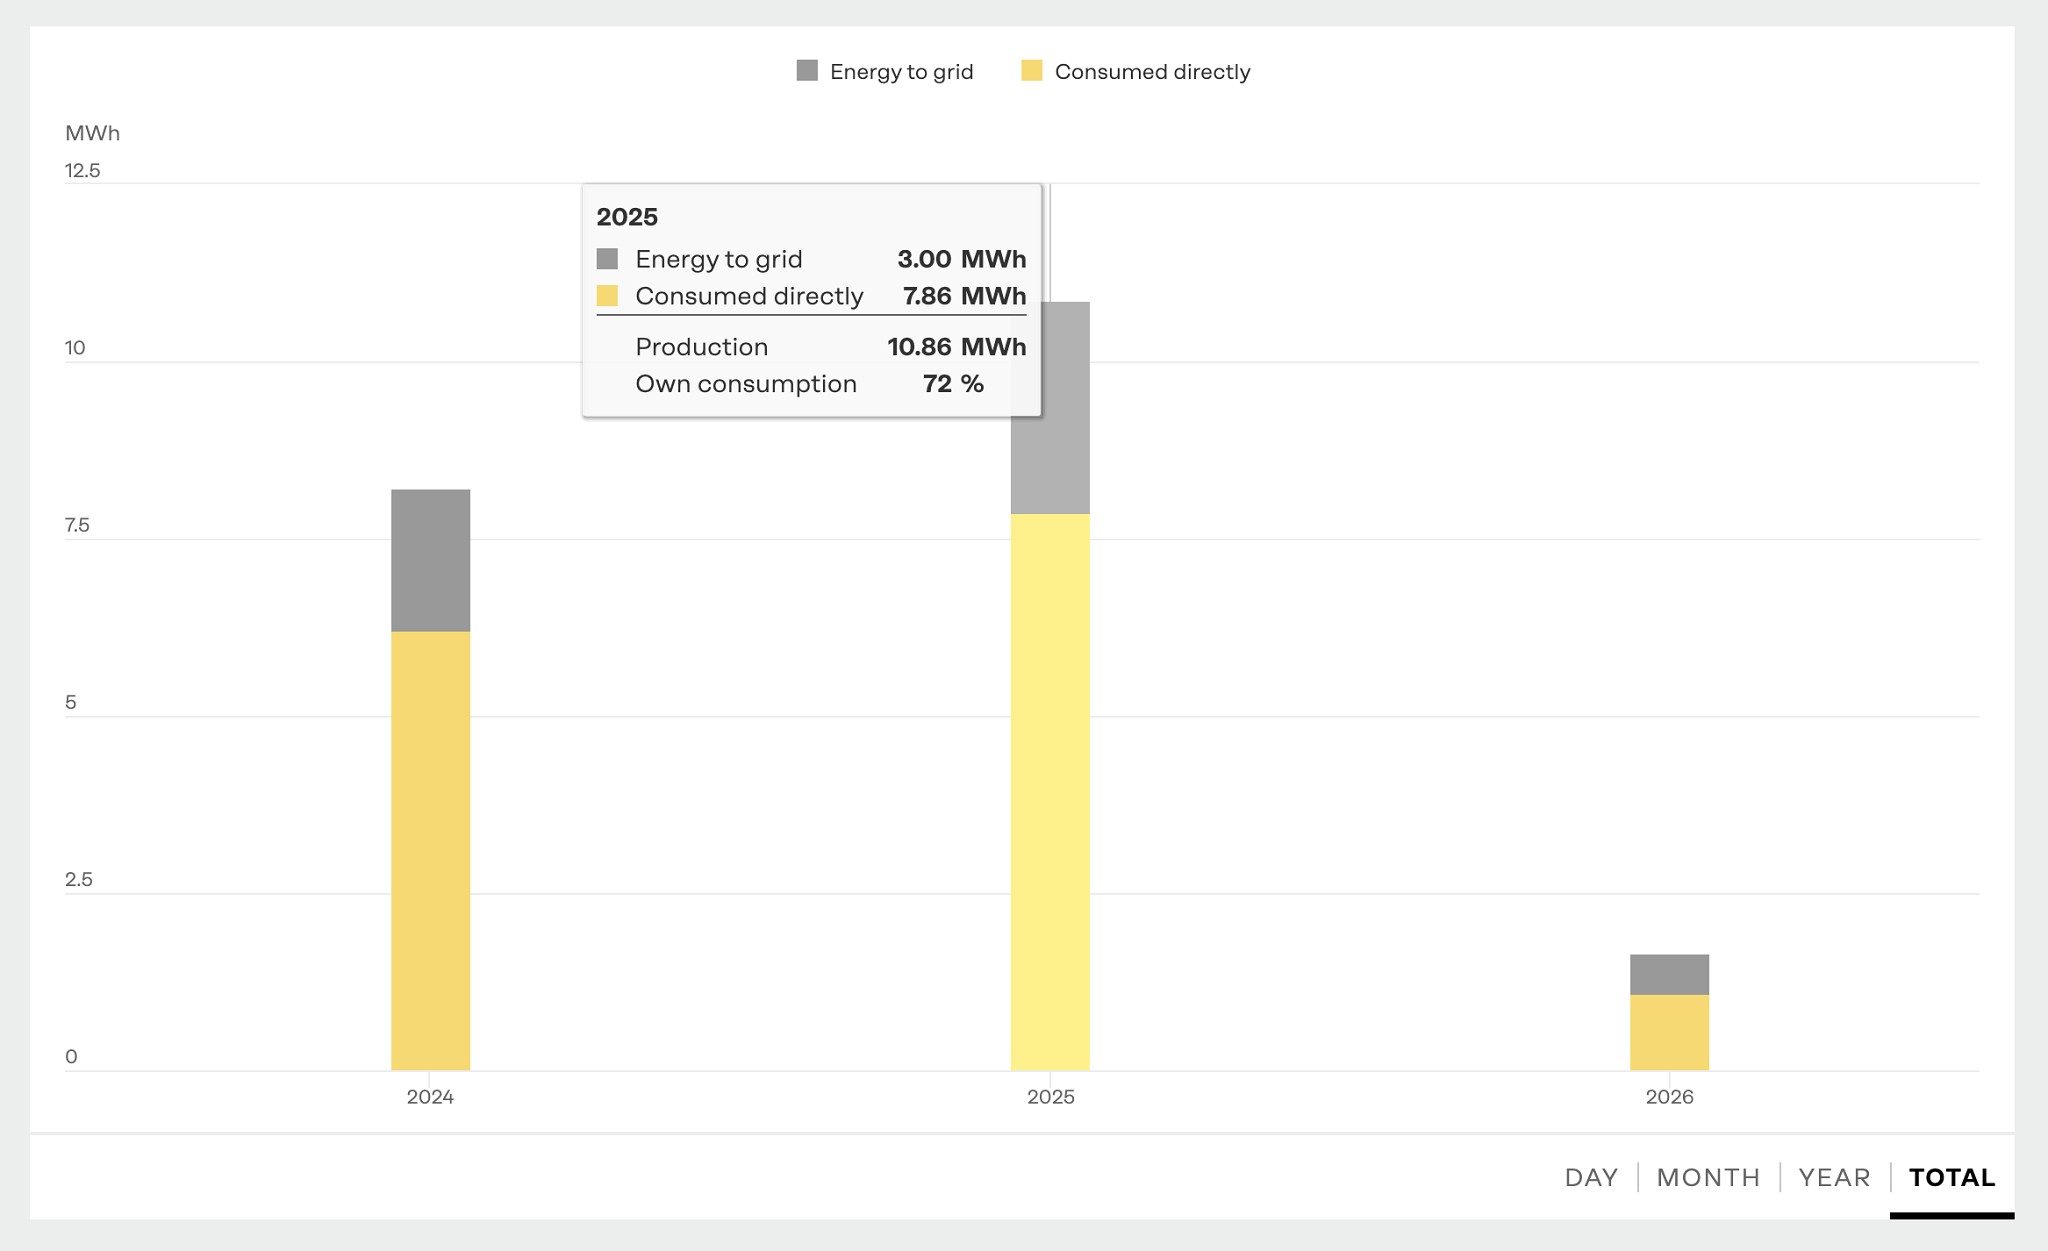Click the Energy to grid legend label
Viewport: 2048px width, 1251px height.
[901, 72]
